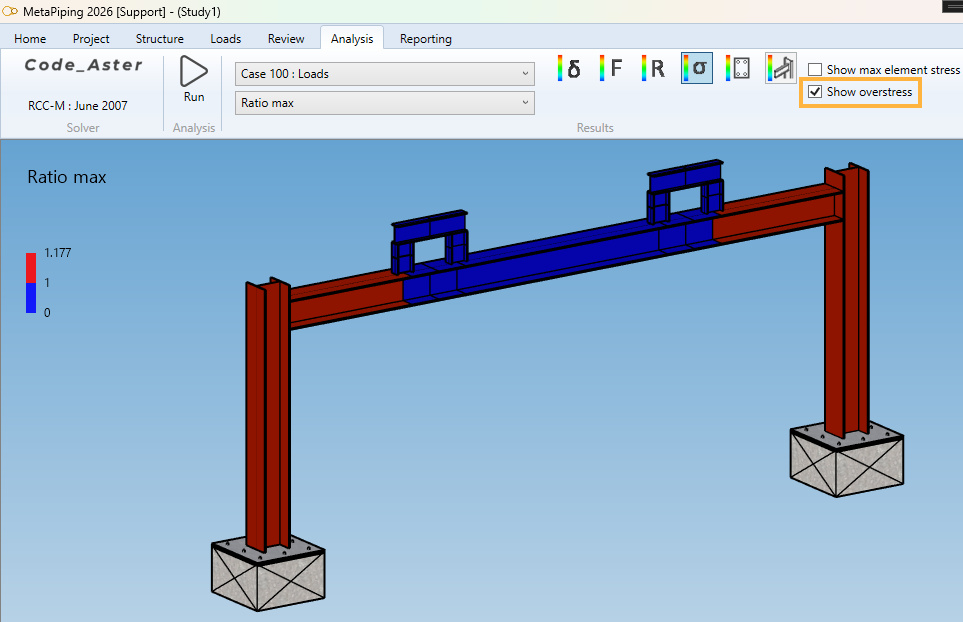Image resolution: width=963 pixels, height=622 pixels.
Task: Open the Ratio max result type dropdown
Action: pyautogui.click(x=385, y=103)
